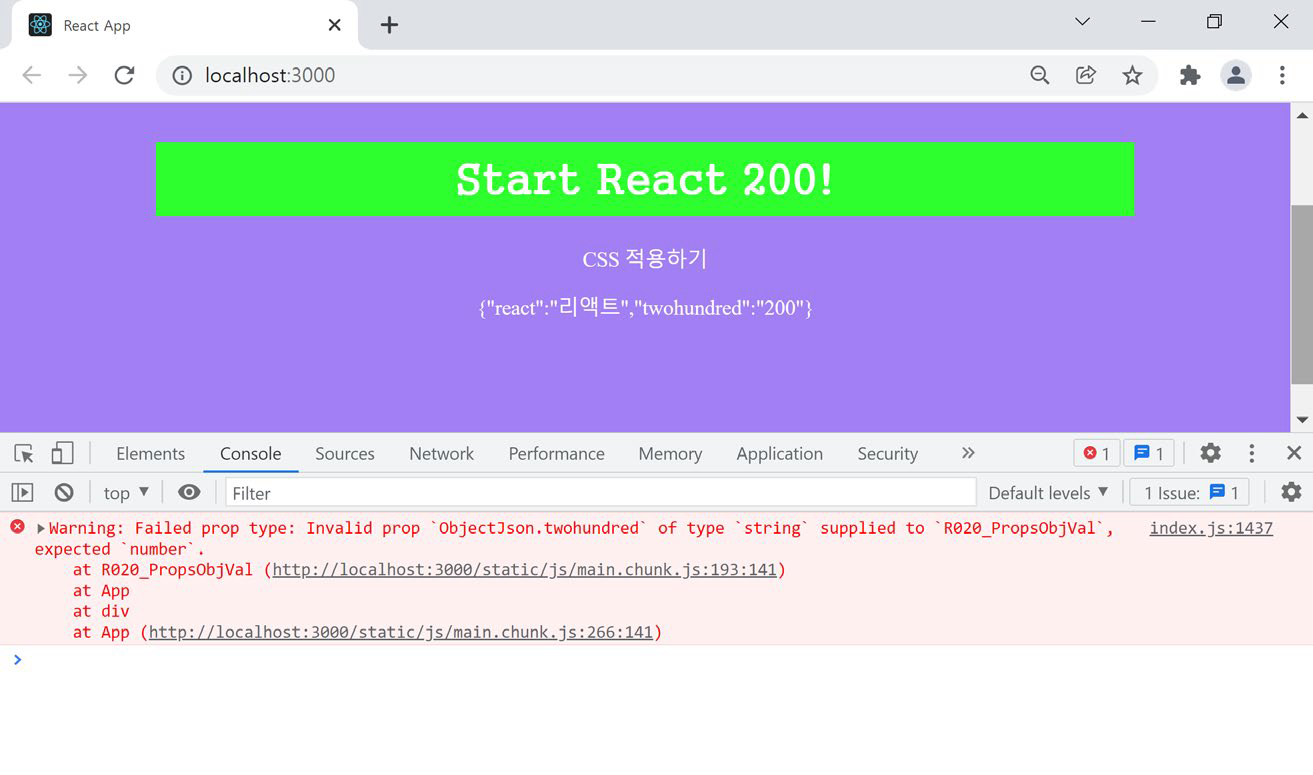Click the zoom magnifier icon in address bar

pyautogui.click(x=1040, y=75)
